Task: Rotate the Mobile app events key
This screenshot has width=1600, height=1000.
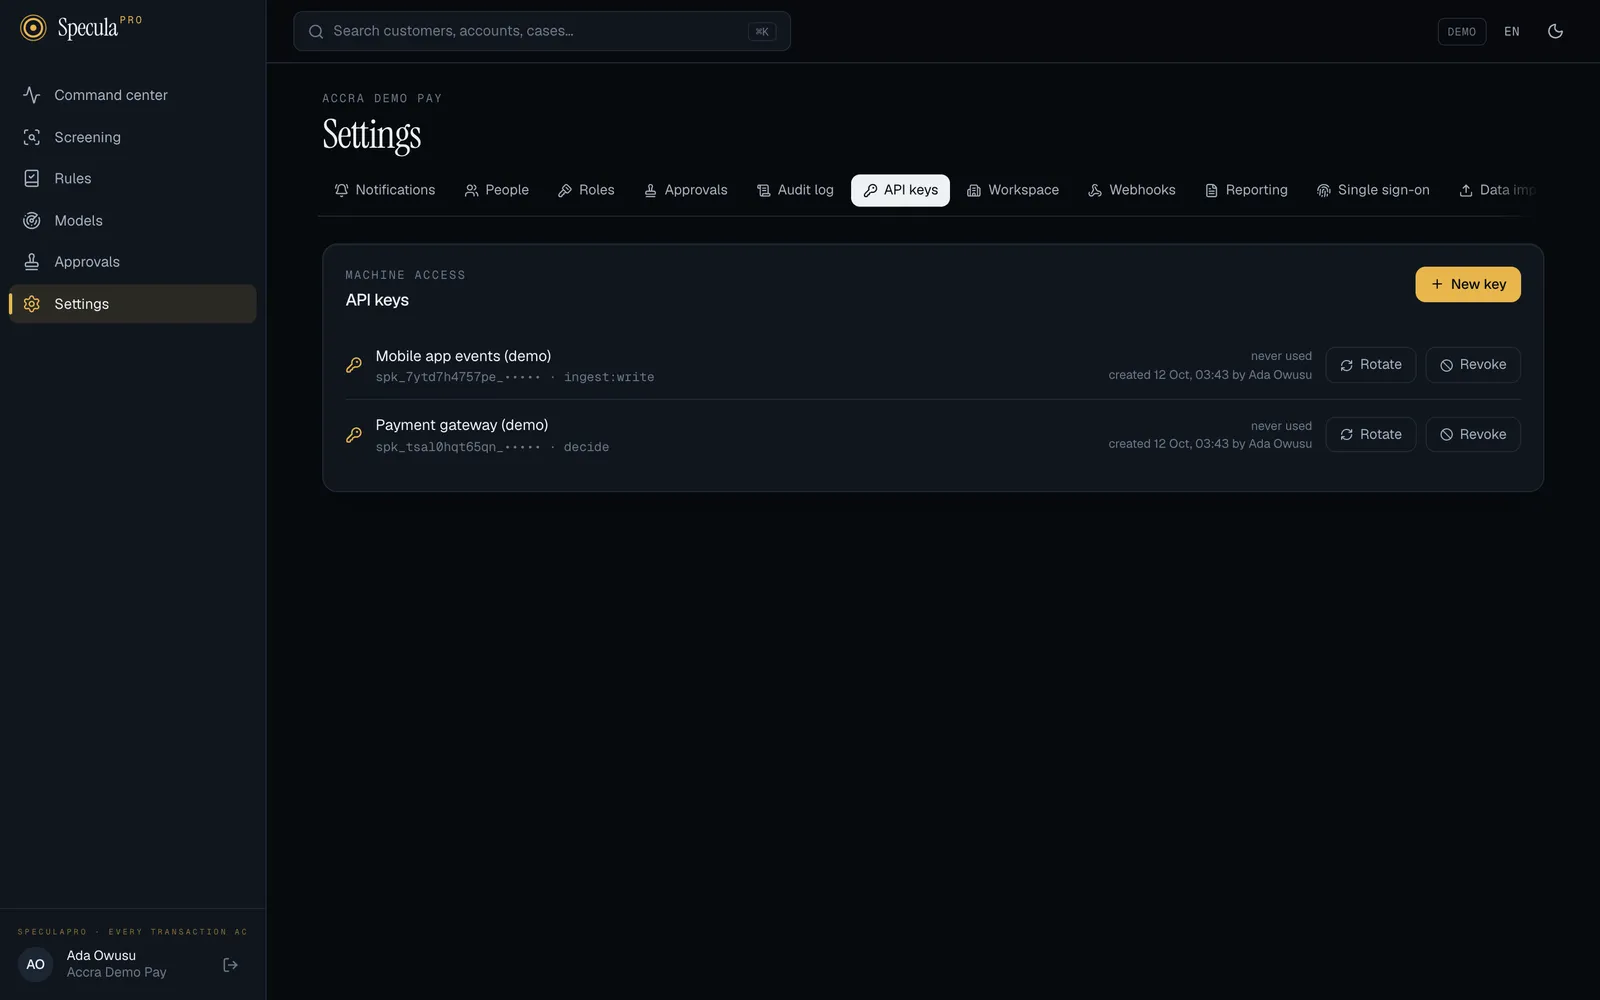Action: pos(1371,365)
